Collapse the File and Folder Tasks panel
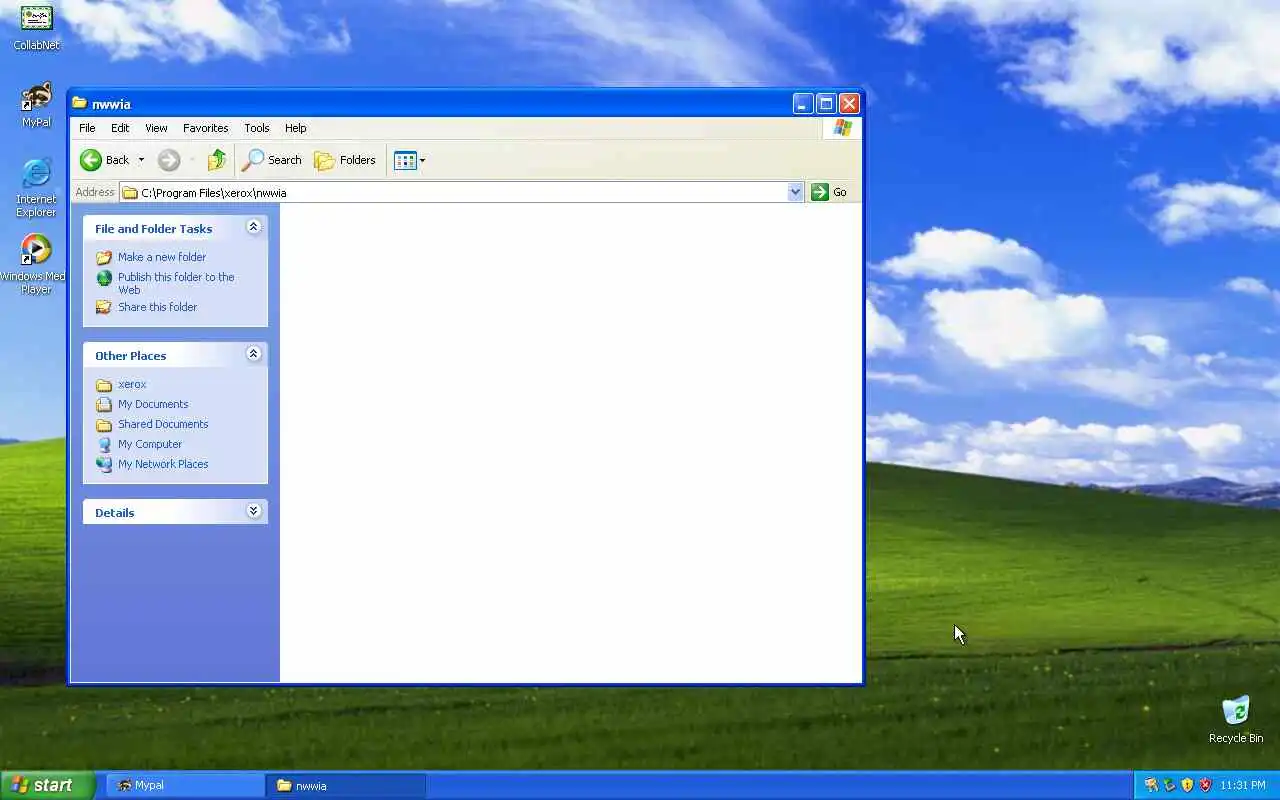Viewport: 1280px width, 800px height. click(253, 228)
